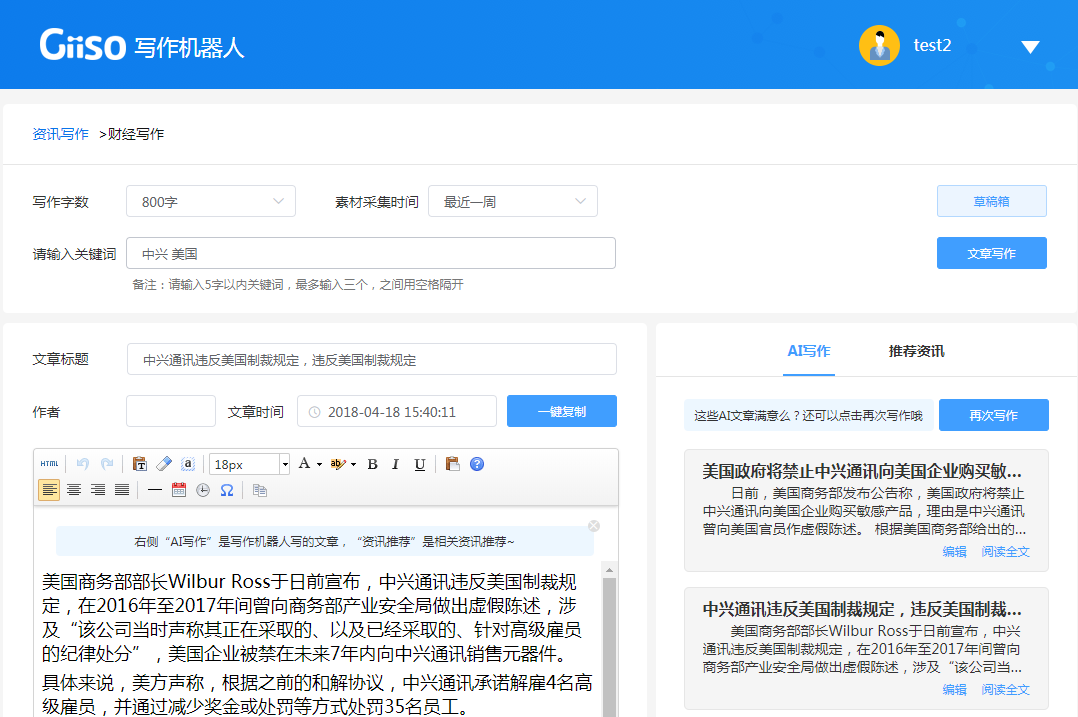Open the 草稿箱 drafts button
Image resolution: width=1078 pixels, height=717 pixels.
991,201
